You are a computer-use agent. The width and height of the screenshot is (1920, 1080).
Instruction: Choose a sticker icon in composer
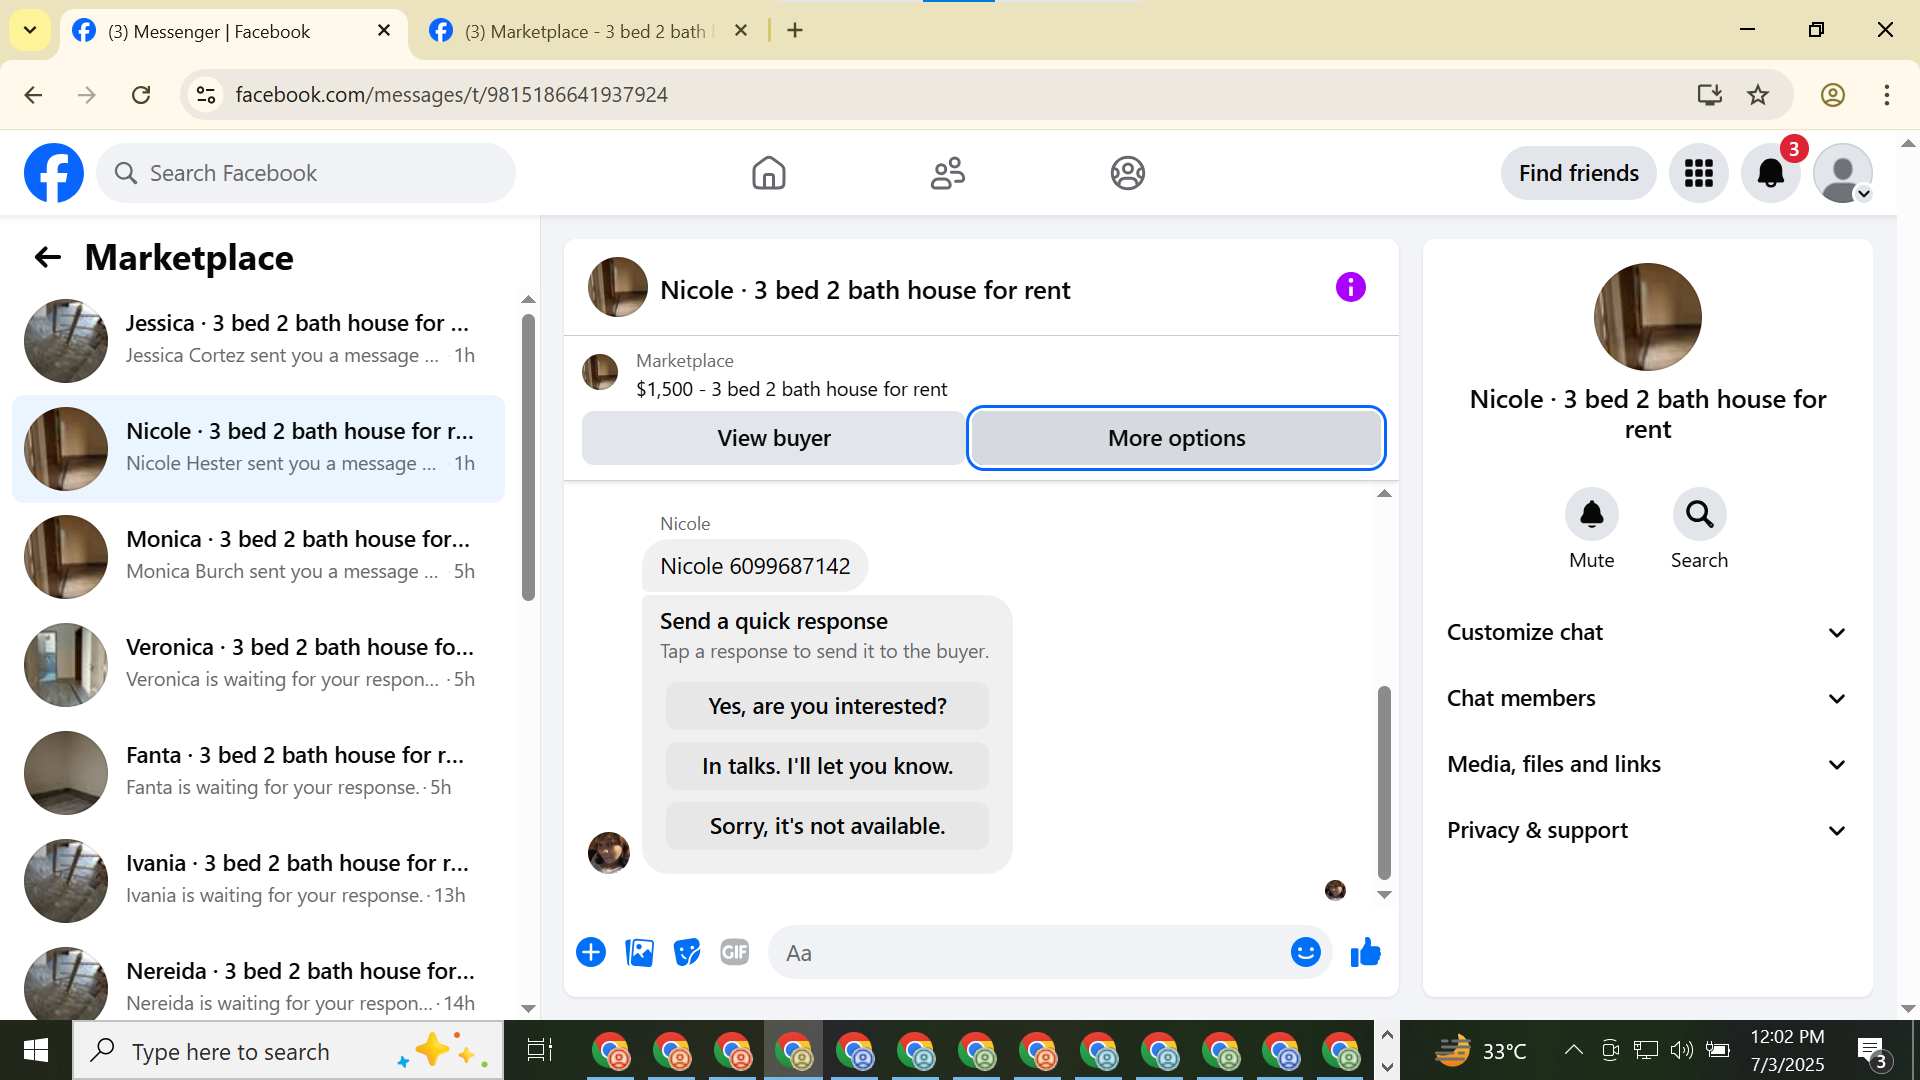(687, 953)
